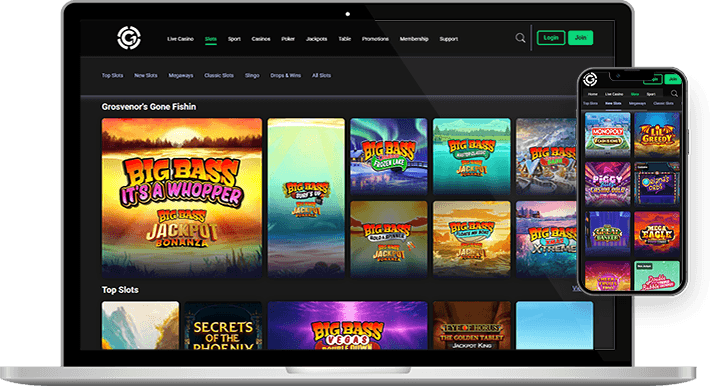Screen dimensions: 717x386
Task: Open Big Bass Vegas Double Down tile
Action: click(348, 325)
